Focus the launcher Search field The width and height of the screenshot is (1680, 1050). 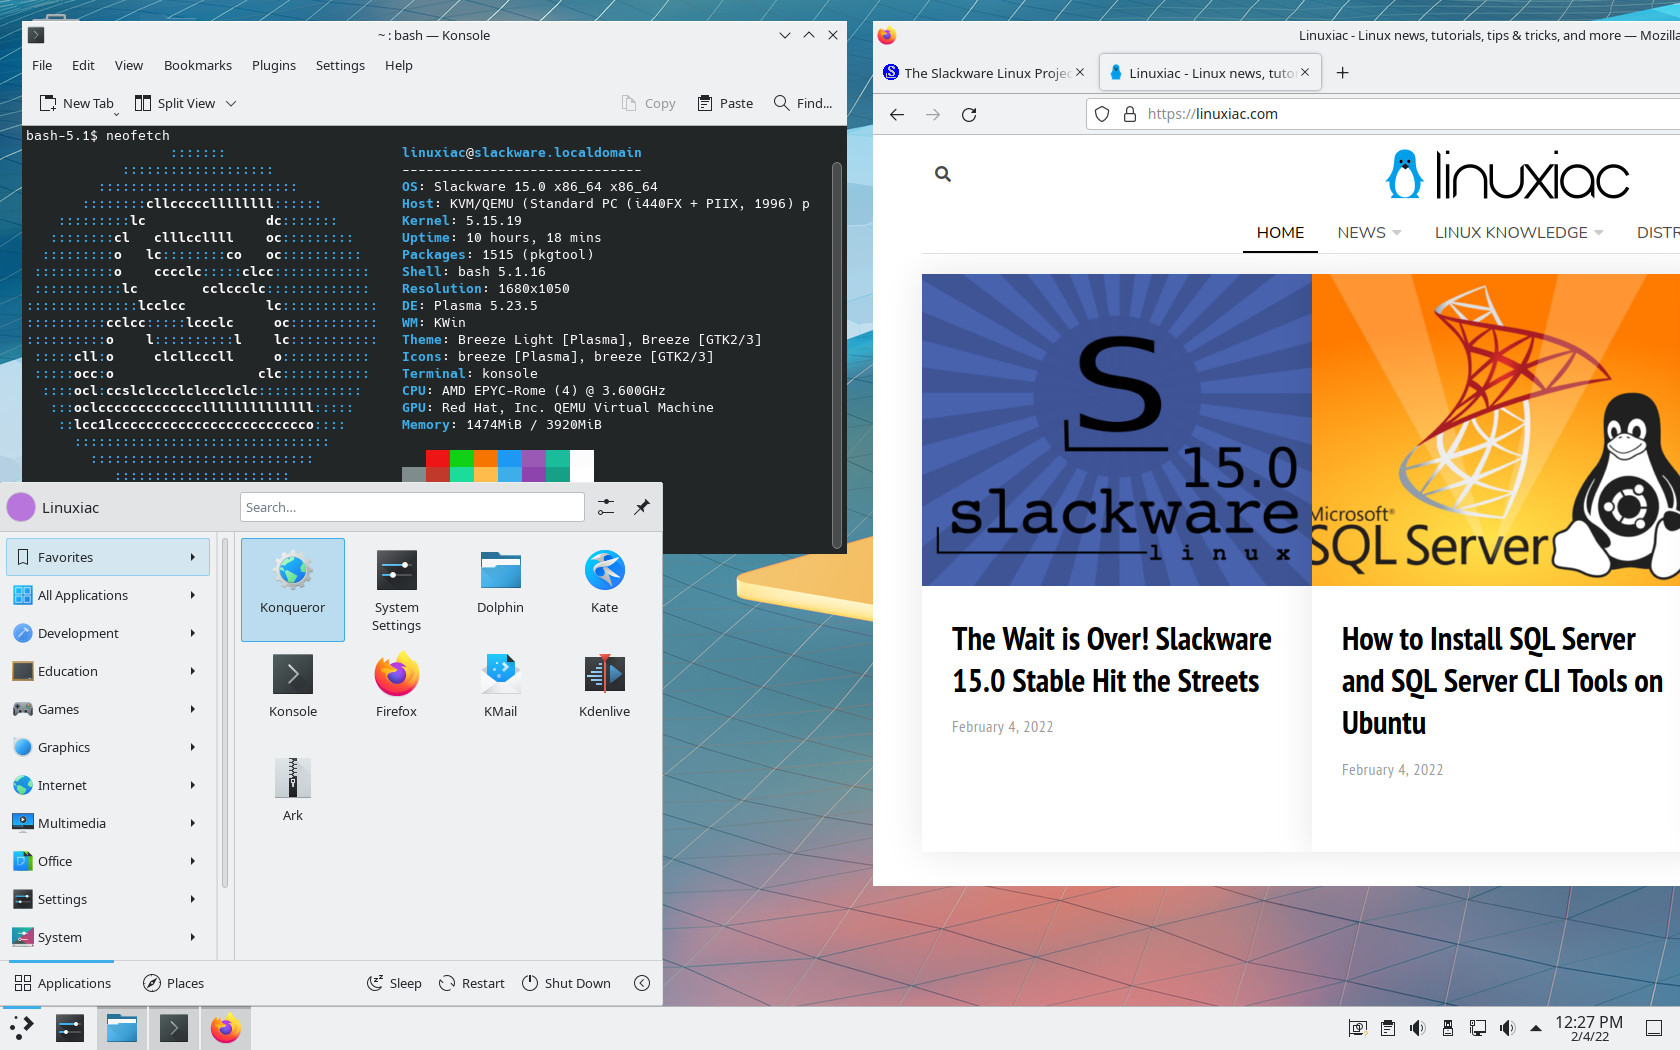click(x=412, y=507)
